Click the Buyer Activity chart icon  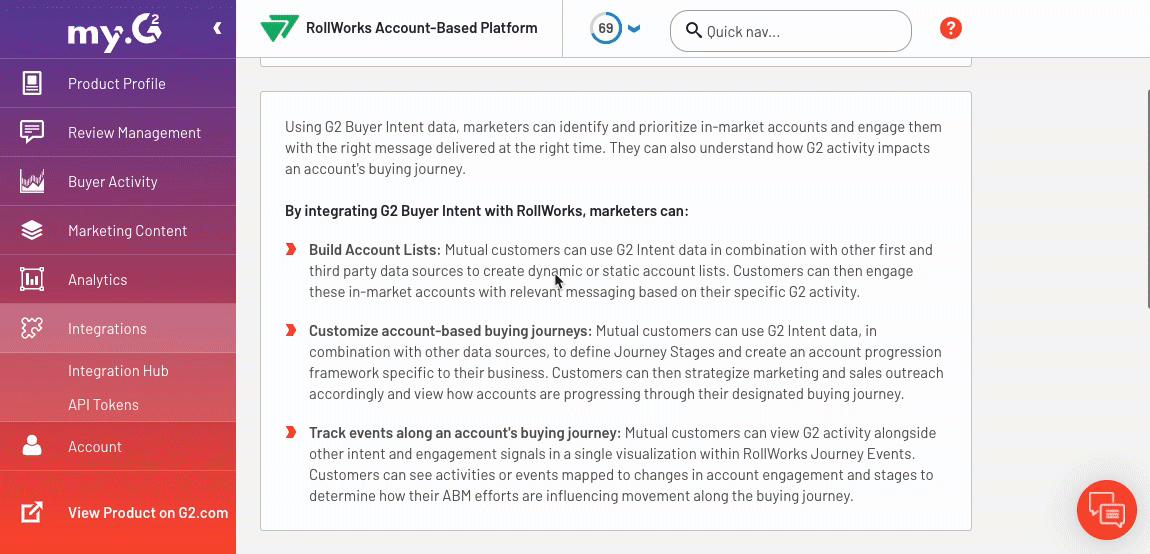click(32, 182)
